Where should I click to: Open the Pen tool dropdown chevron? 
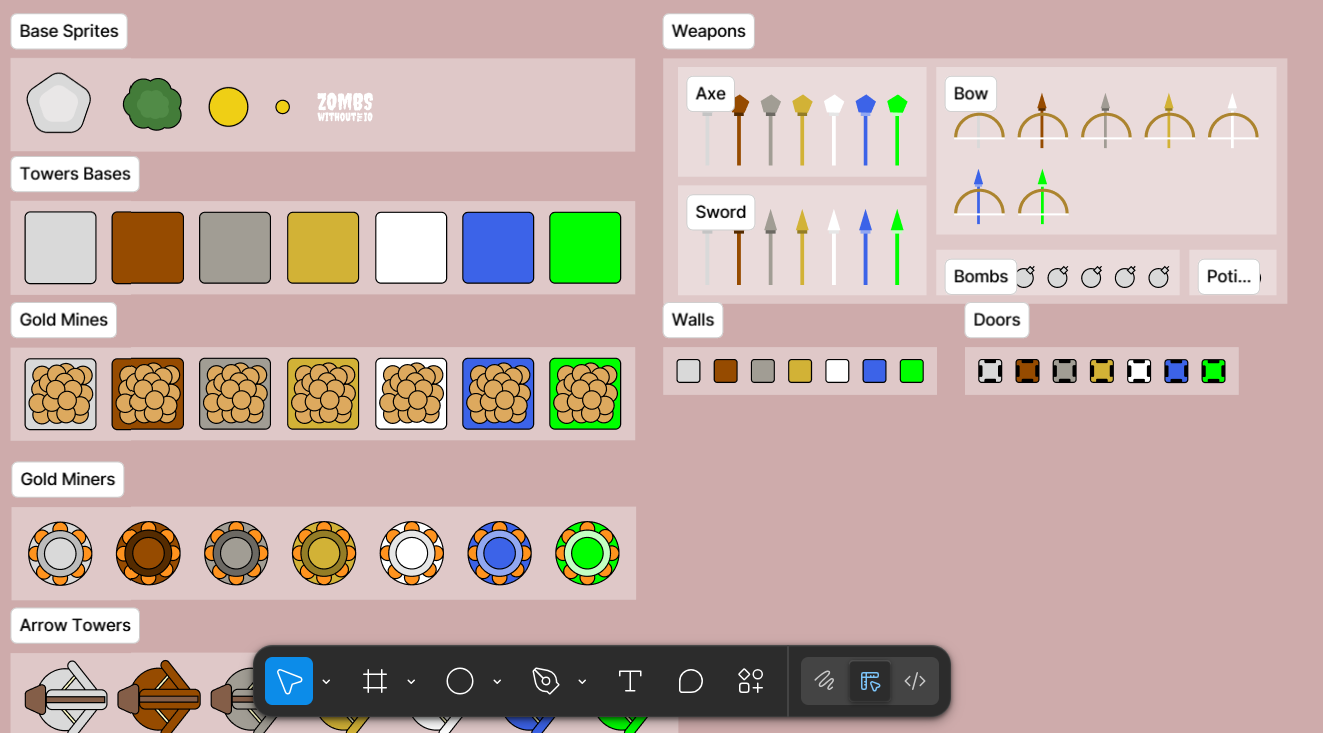[582, 681]
